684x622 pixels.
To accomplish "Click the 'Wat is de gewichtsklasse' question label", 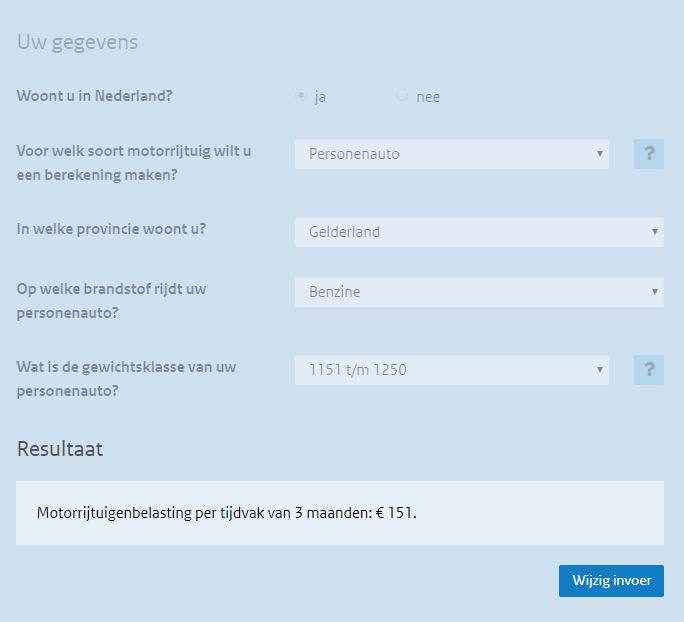I will tap(126, 378).
